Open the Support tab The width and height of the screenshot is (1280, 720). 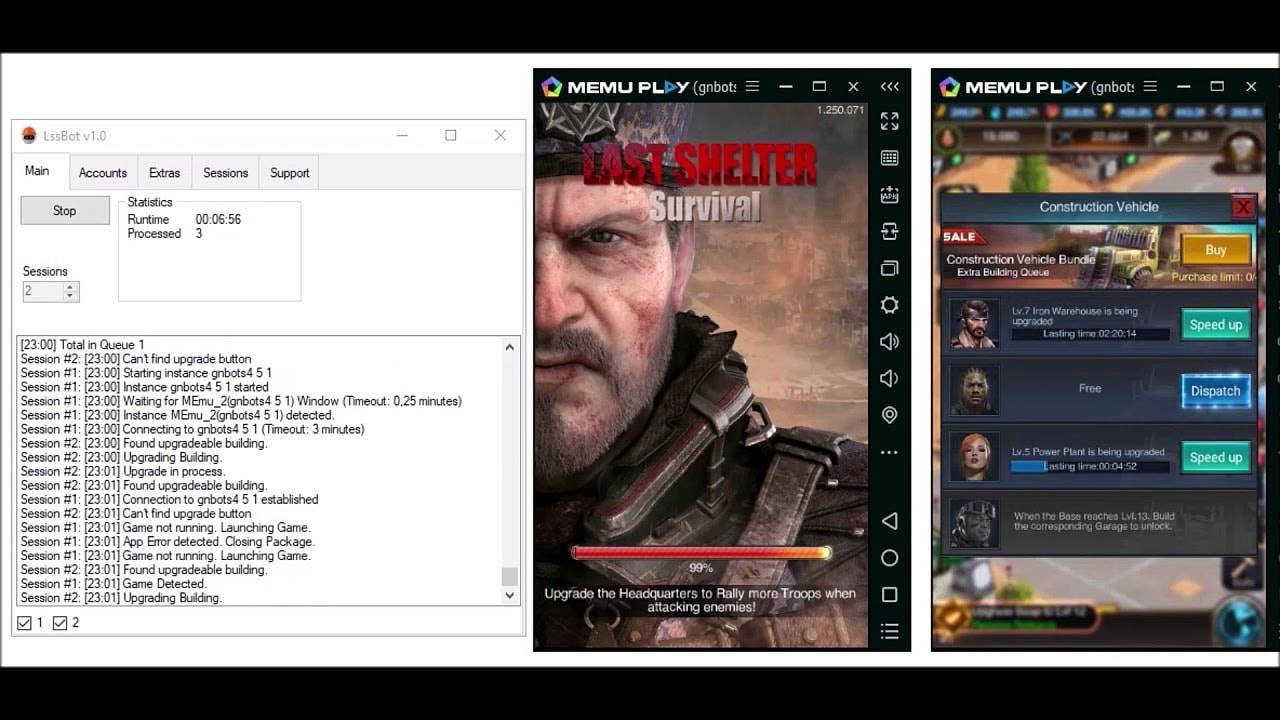click(x=289, y=173)
